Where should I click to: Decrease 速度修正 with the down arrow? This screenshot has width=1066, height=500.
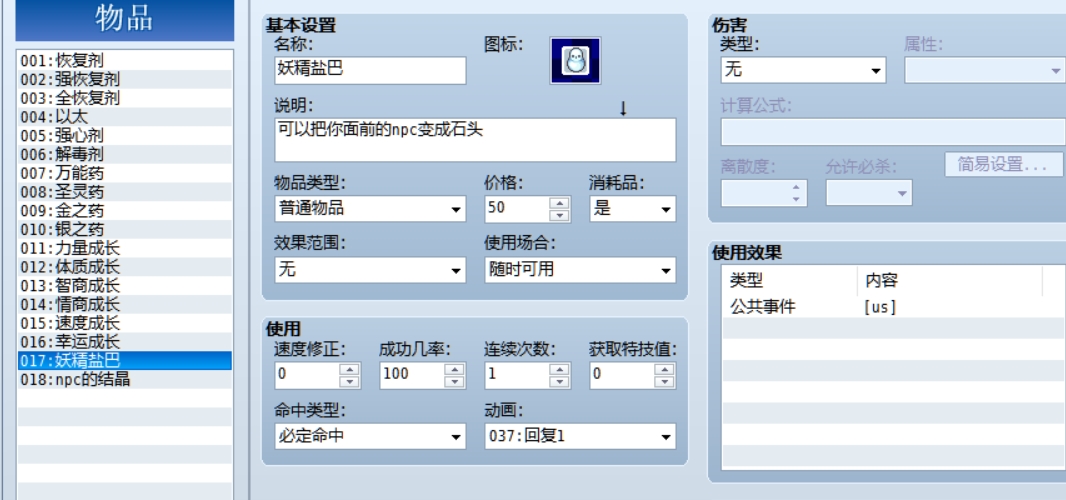349,382
